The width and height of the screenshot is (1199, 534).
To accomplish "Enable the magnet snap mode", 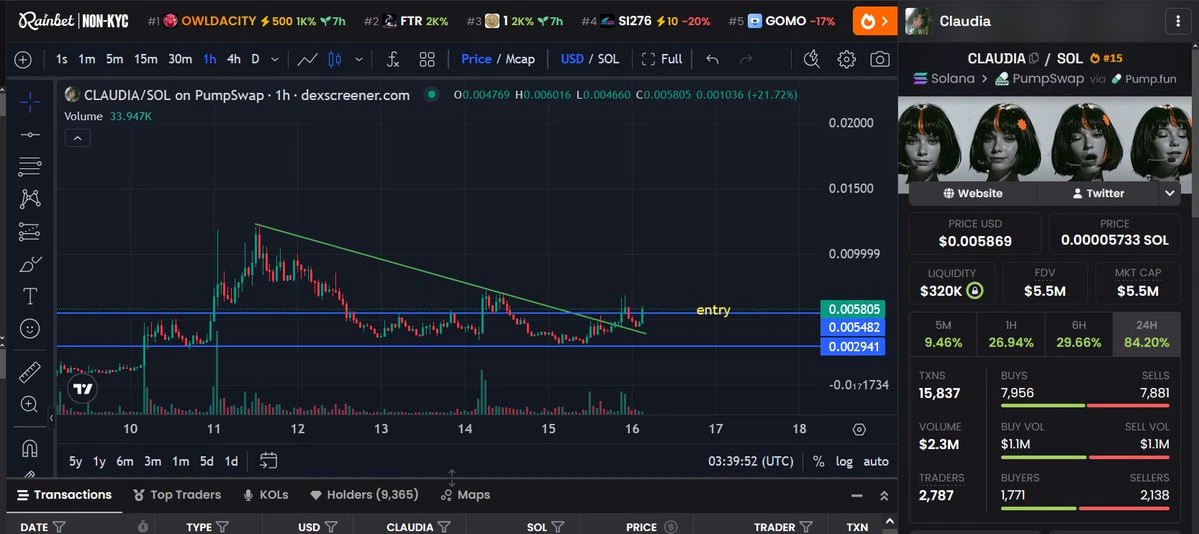I will [30, 448].
